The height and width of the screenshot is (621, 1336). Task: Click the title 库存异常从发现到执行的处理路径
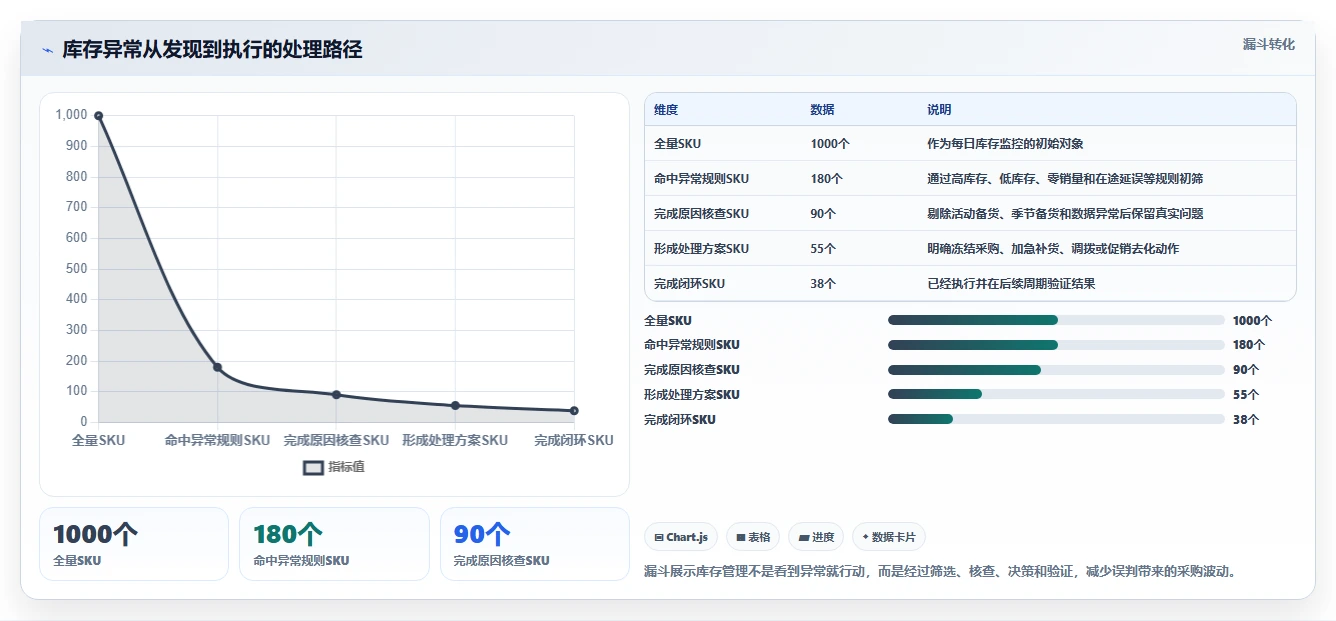pyautogui.click(x=212, y=50)
